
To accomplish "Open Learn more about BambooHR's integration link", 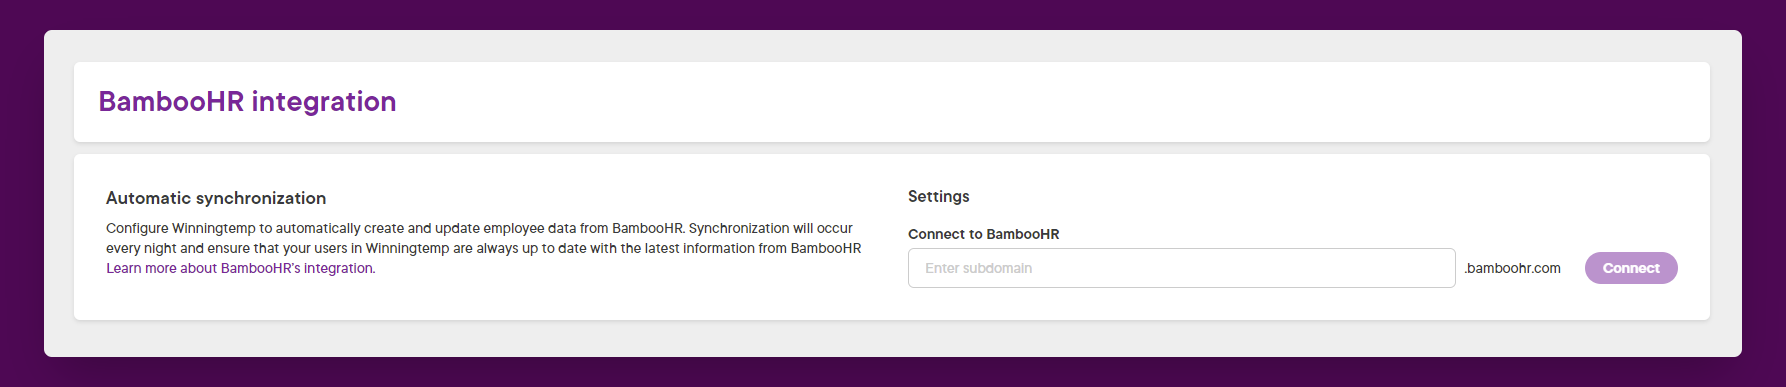I will tap(240, 268).
